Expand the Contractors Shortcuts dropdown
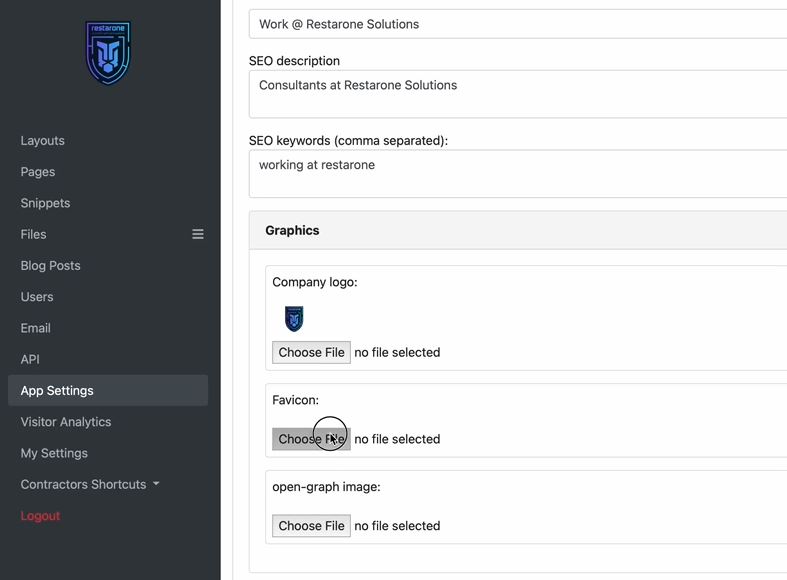787x580 pixels. 90,484
